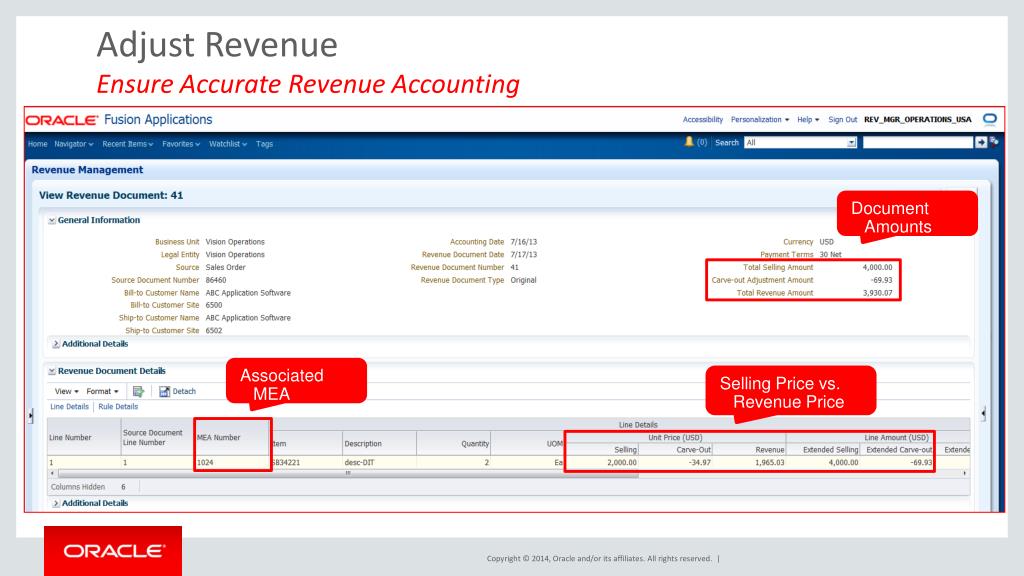Open the Watchlist menu

tap(228, 144)
